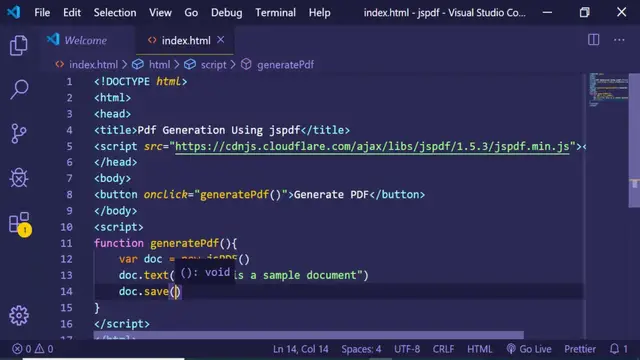Change UTF-8 file encoding

pos(407,349)
